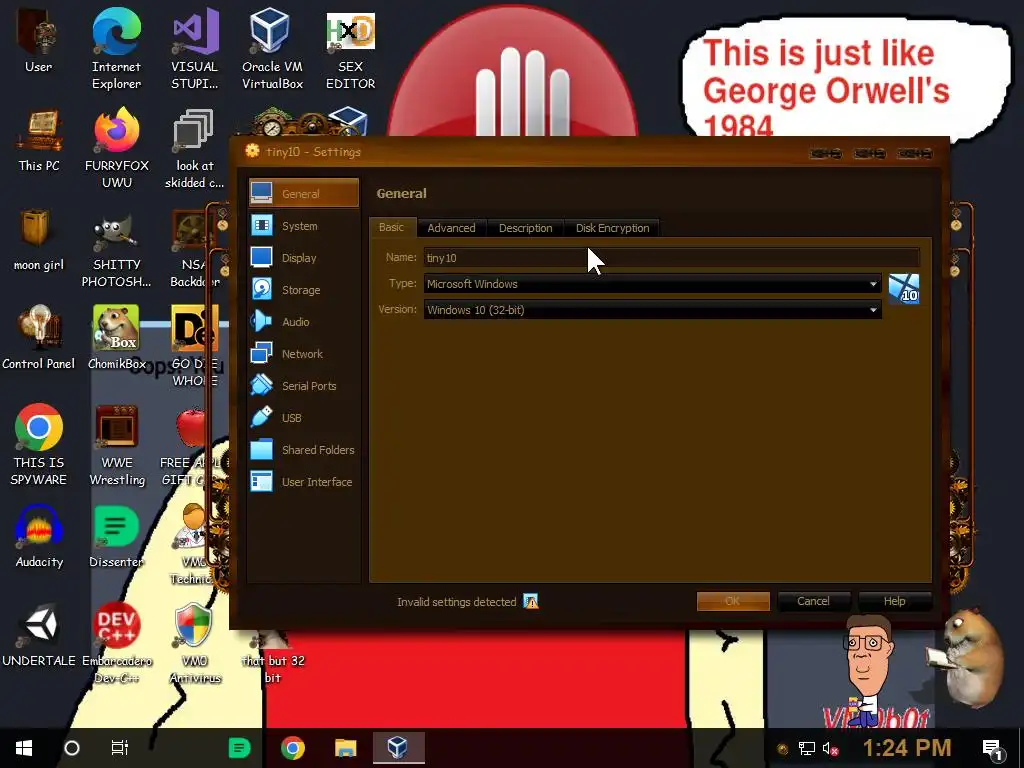Select the FURRYFOX UWU Firefox icon
This screenshot has width=1024, height=768.
(x=117, y=148)
